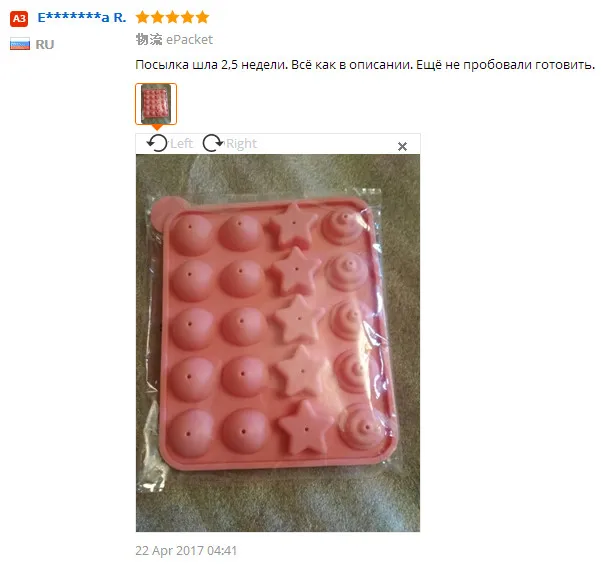Click the "Left" rotate label
614x566 pixels.
coord(181,143)
